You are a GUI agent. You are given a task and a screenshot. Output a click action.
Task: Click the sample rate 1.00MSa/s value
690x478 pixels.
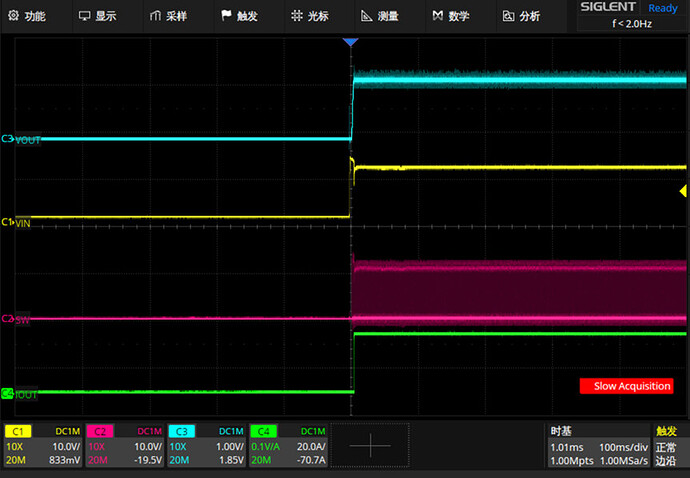624,460
